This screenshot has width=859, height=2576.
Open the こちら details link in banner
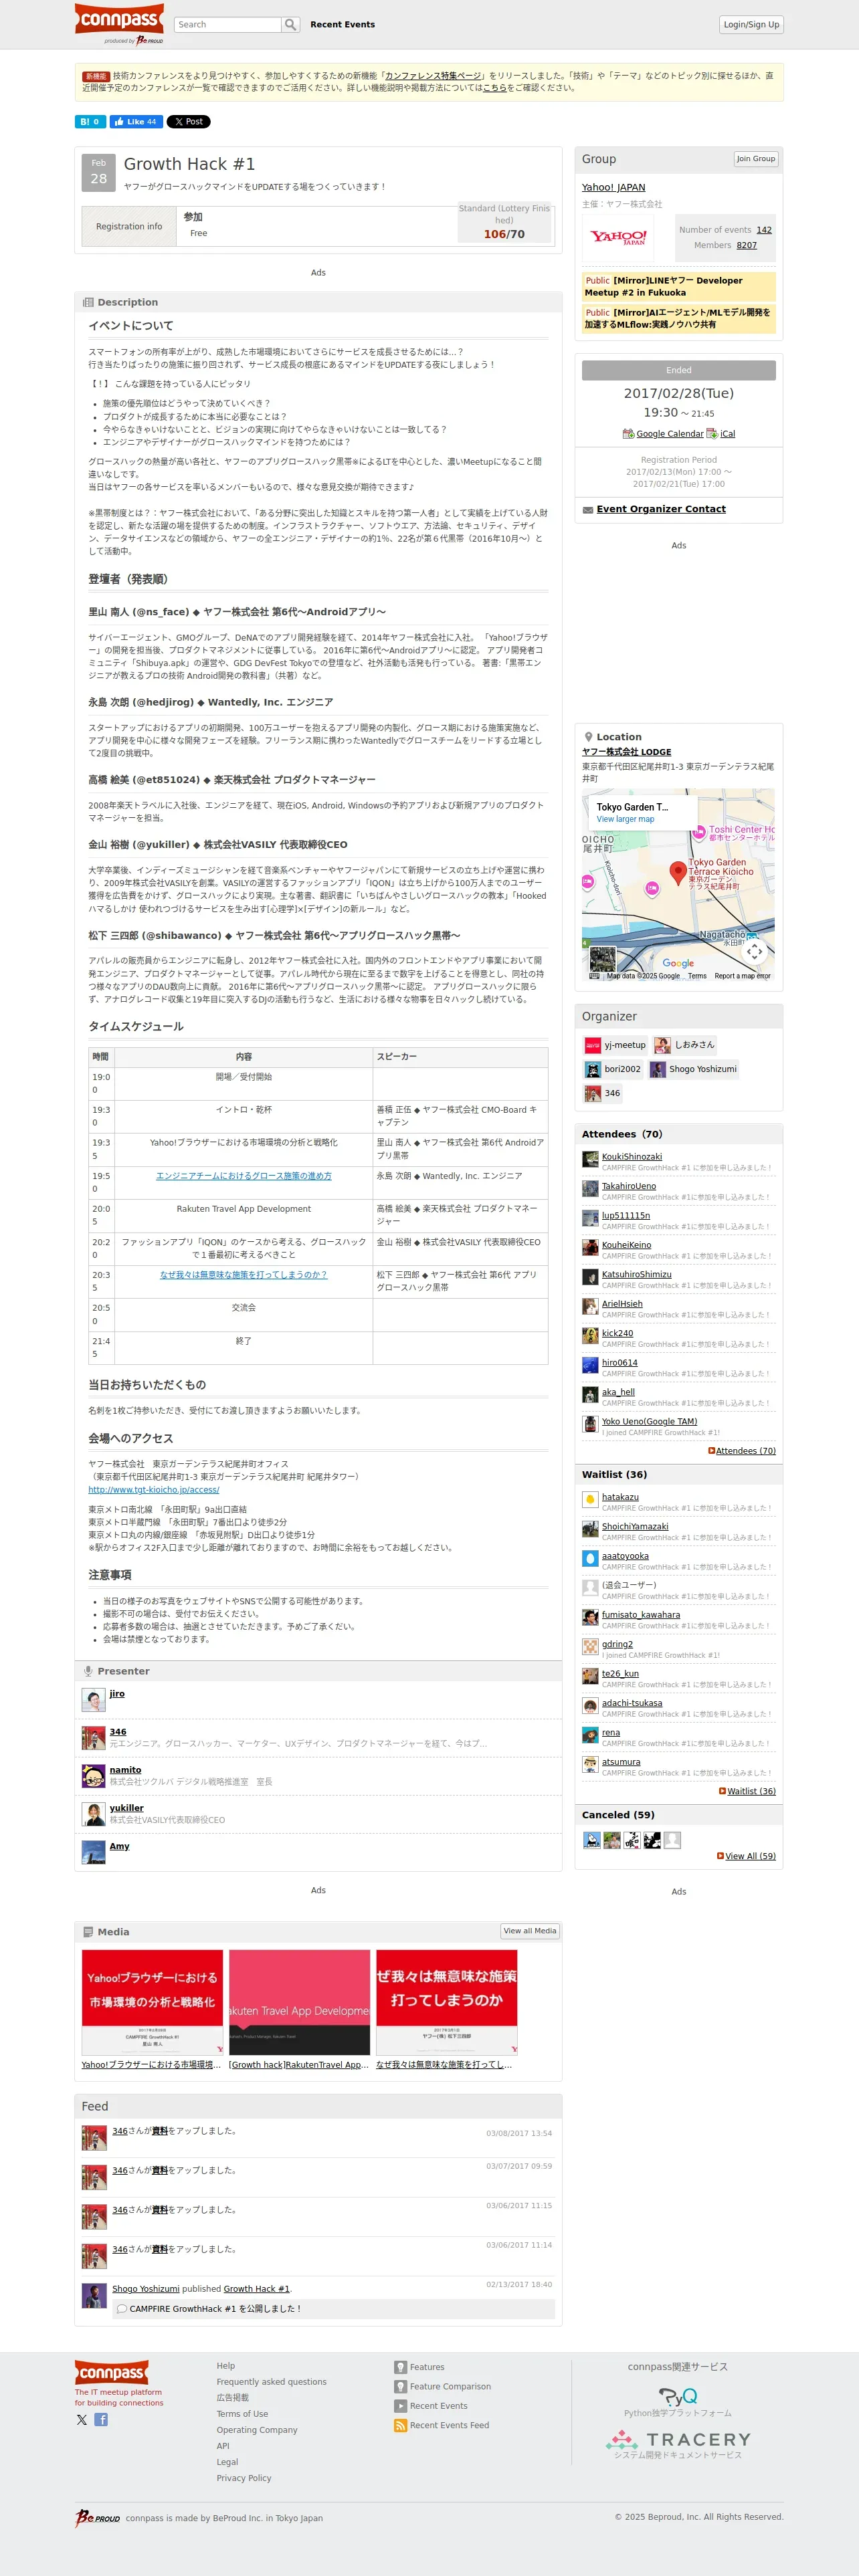tap(494, 87)
